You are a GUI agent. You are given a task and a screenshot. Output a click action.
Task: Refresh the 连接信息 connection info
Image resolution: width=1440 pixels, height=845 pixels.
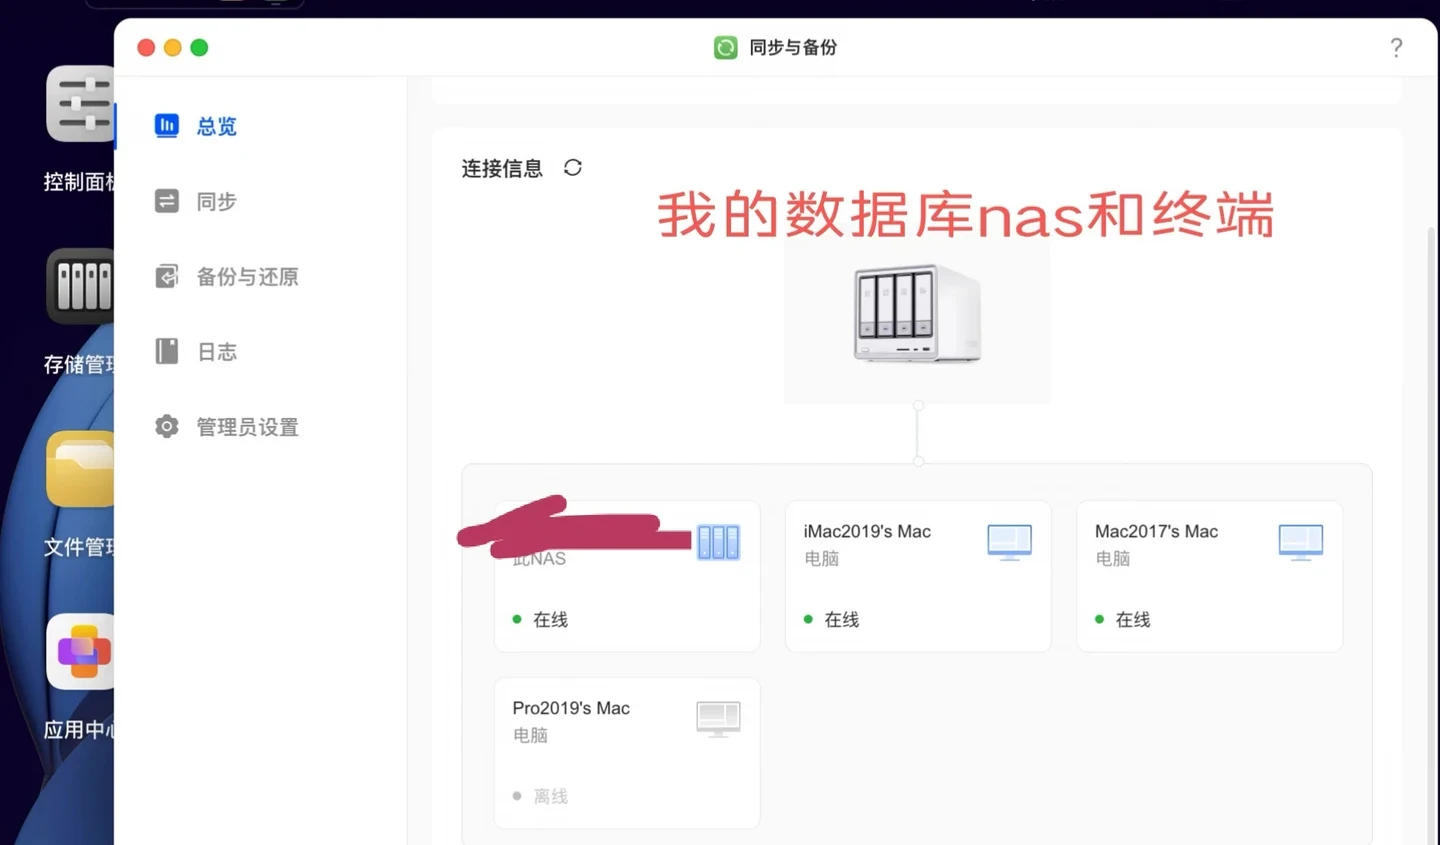coord(572,167)
